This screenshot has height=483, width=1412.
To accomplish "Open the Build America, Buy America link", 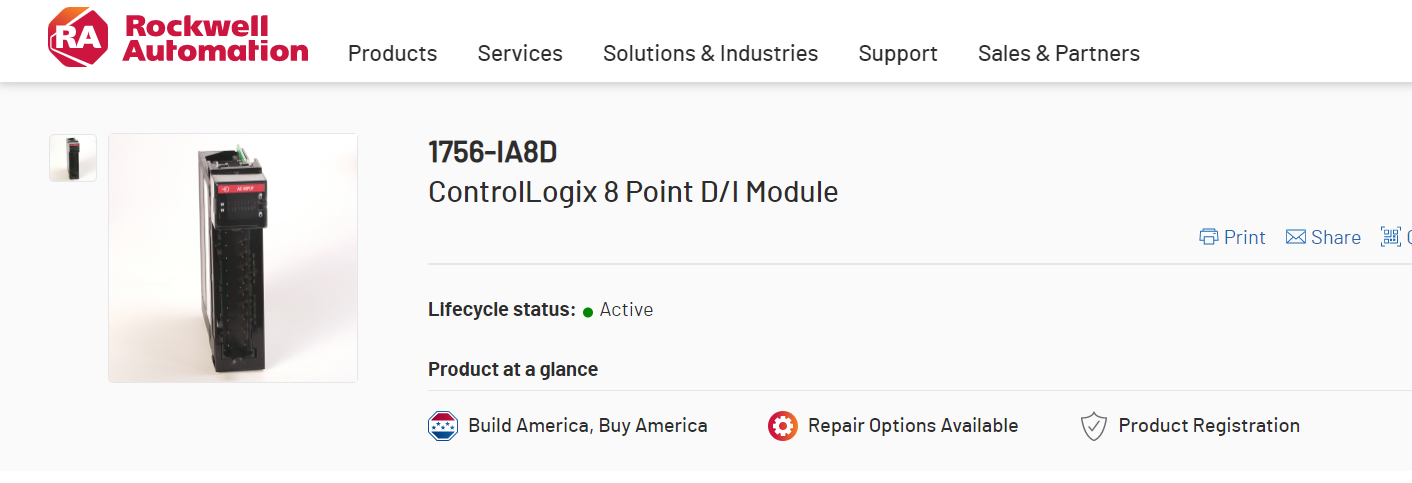I will click(x=588, y=426).
